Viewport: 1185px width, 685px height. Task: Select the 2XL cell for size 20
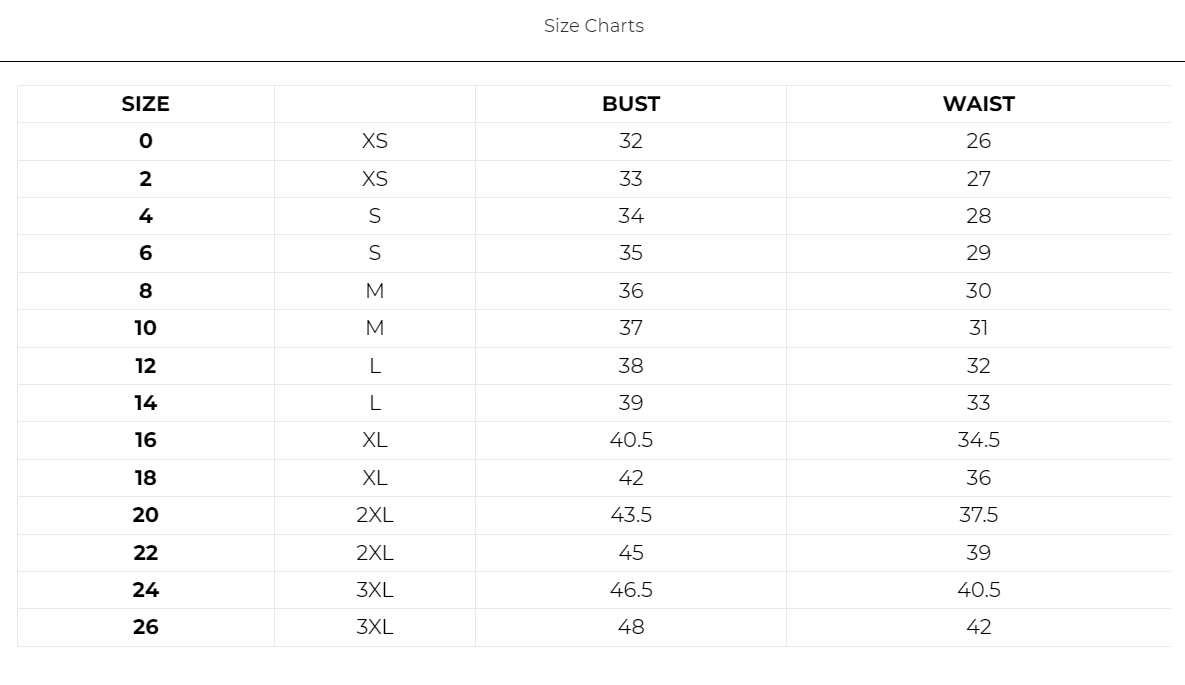coord(375,515)
